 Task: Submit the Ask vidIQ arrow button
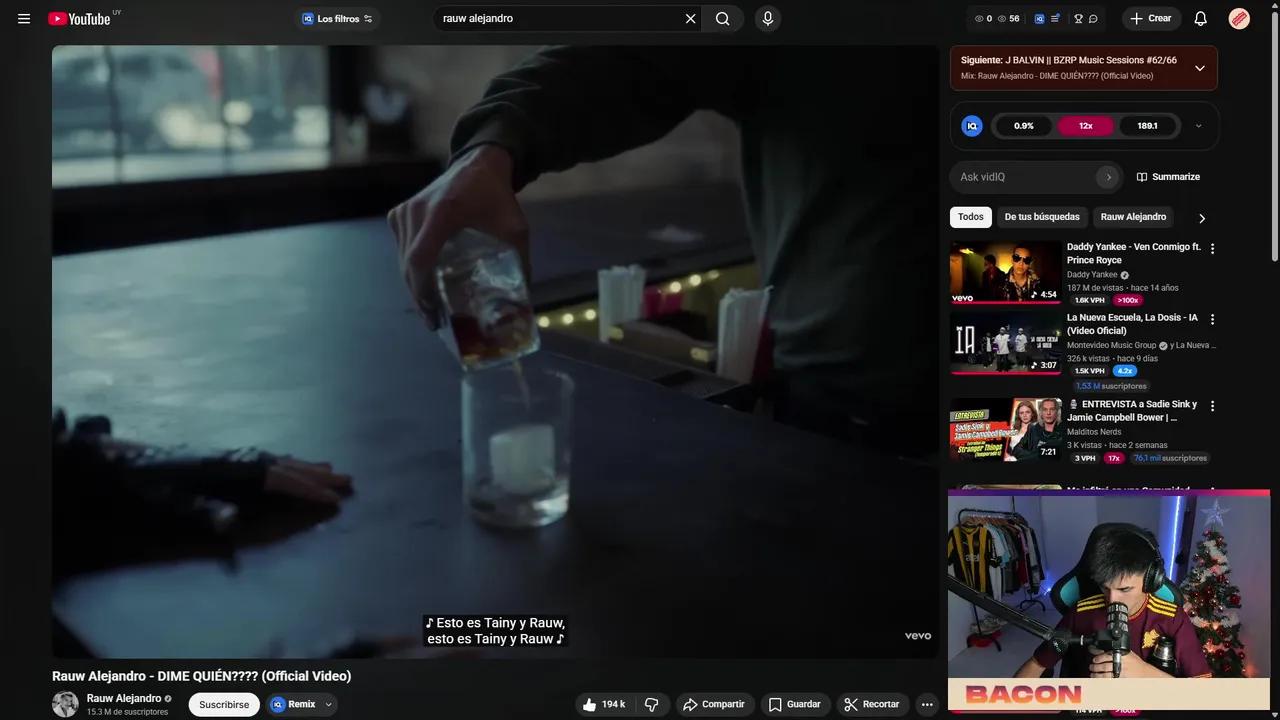(1108, 177)
